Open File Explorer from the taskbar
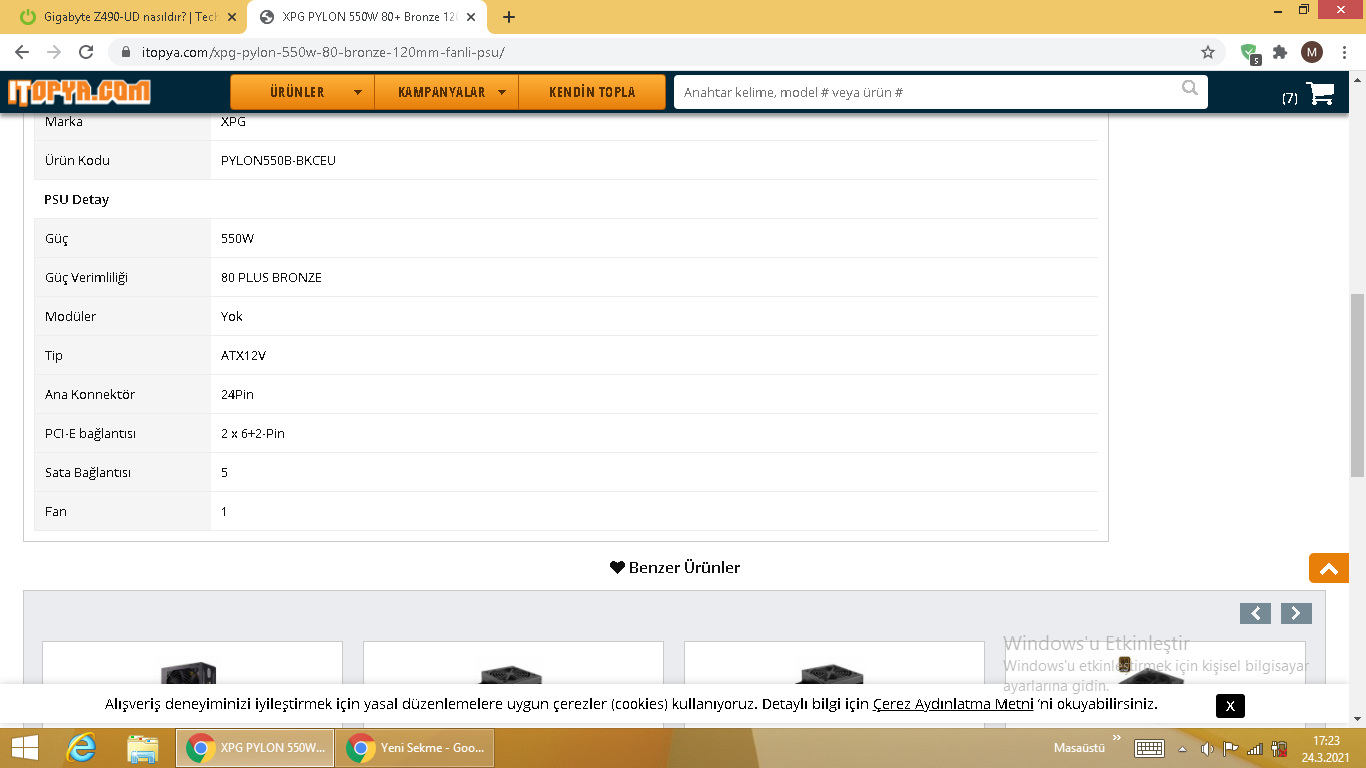1366x768 pixels. tap(143, 747)
